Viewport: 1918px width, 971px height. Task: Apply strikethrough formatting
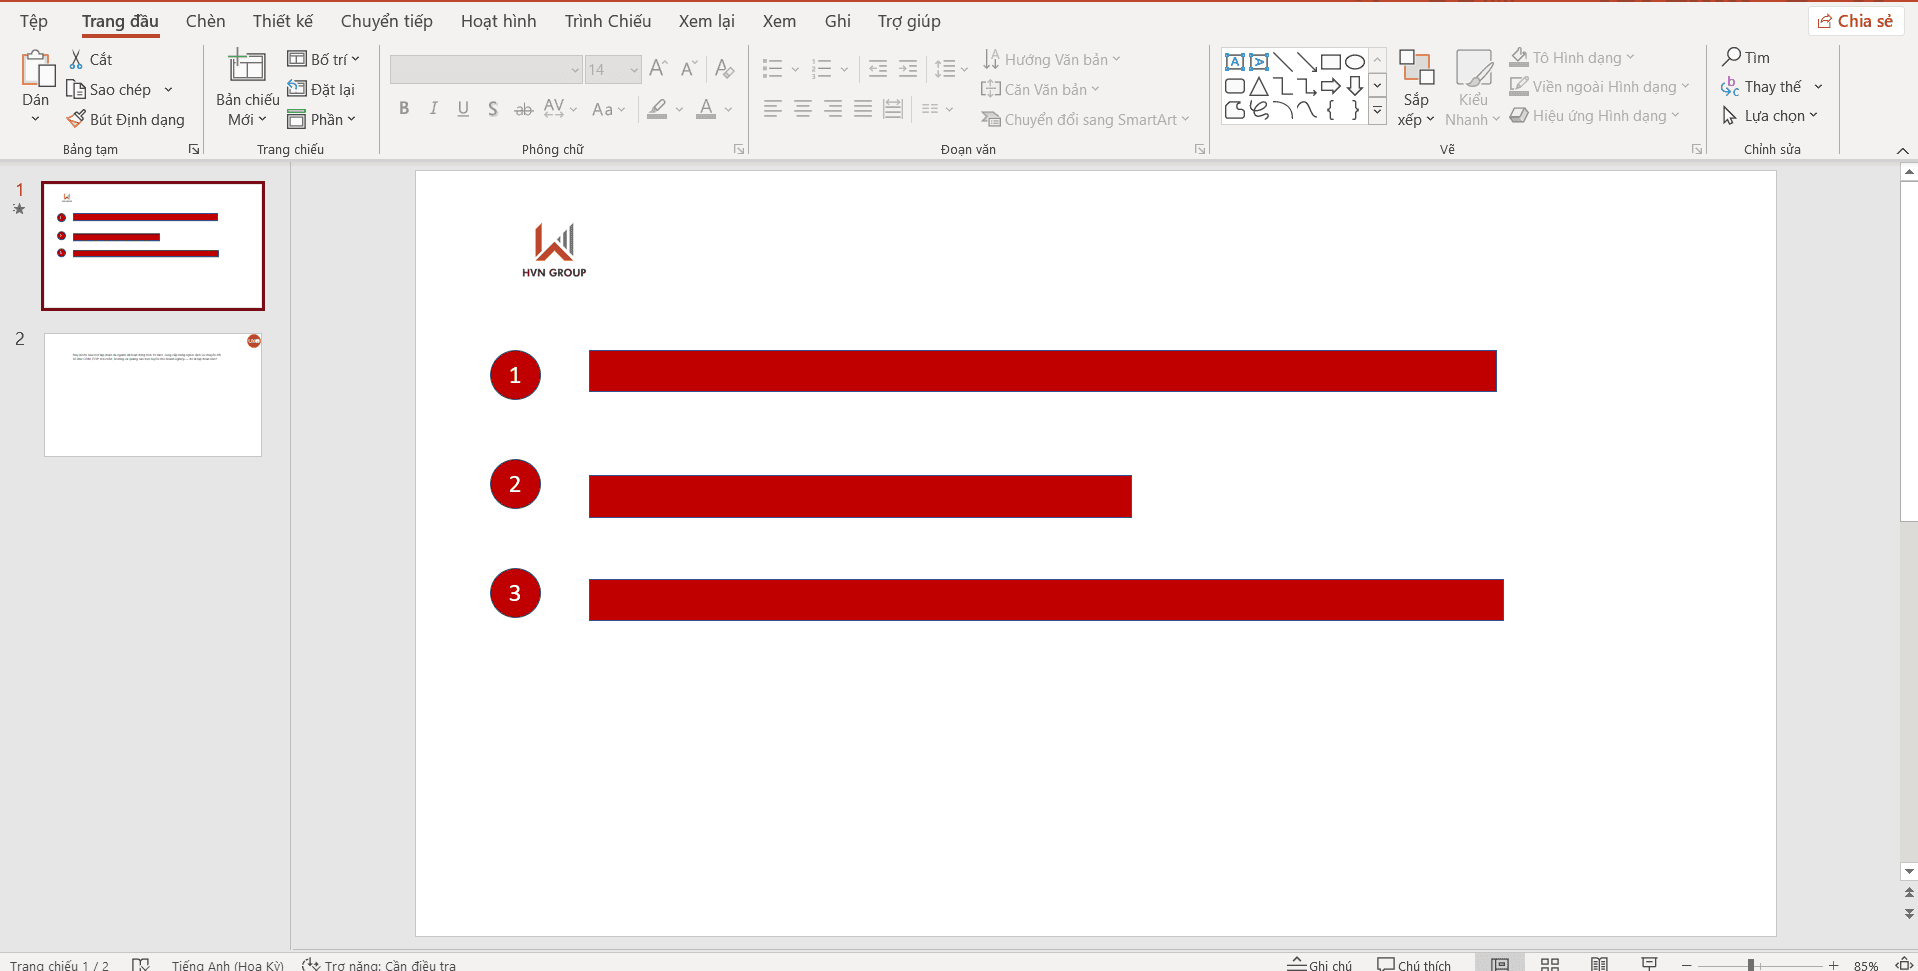tap(523, 108)
